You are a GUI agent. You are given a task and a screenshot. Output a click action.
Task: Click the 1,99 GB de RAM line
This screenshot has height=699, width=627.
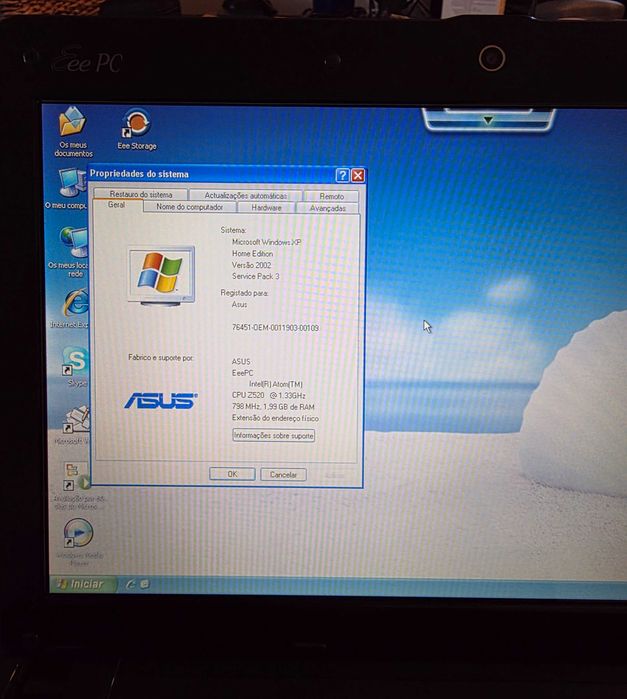click(x=273, y=407)
